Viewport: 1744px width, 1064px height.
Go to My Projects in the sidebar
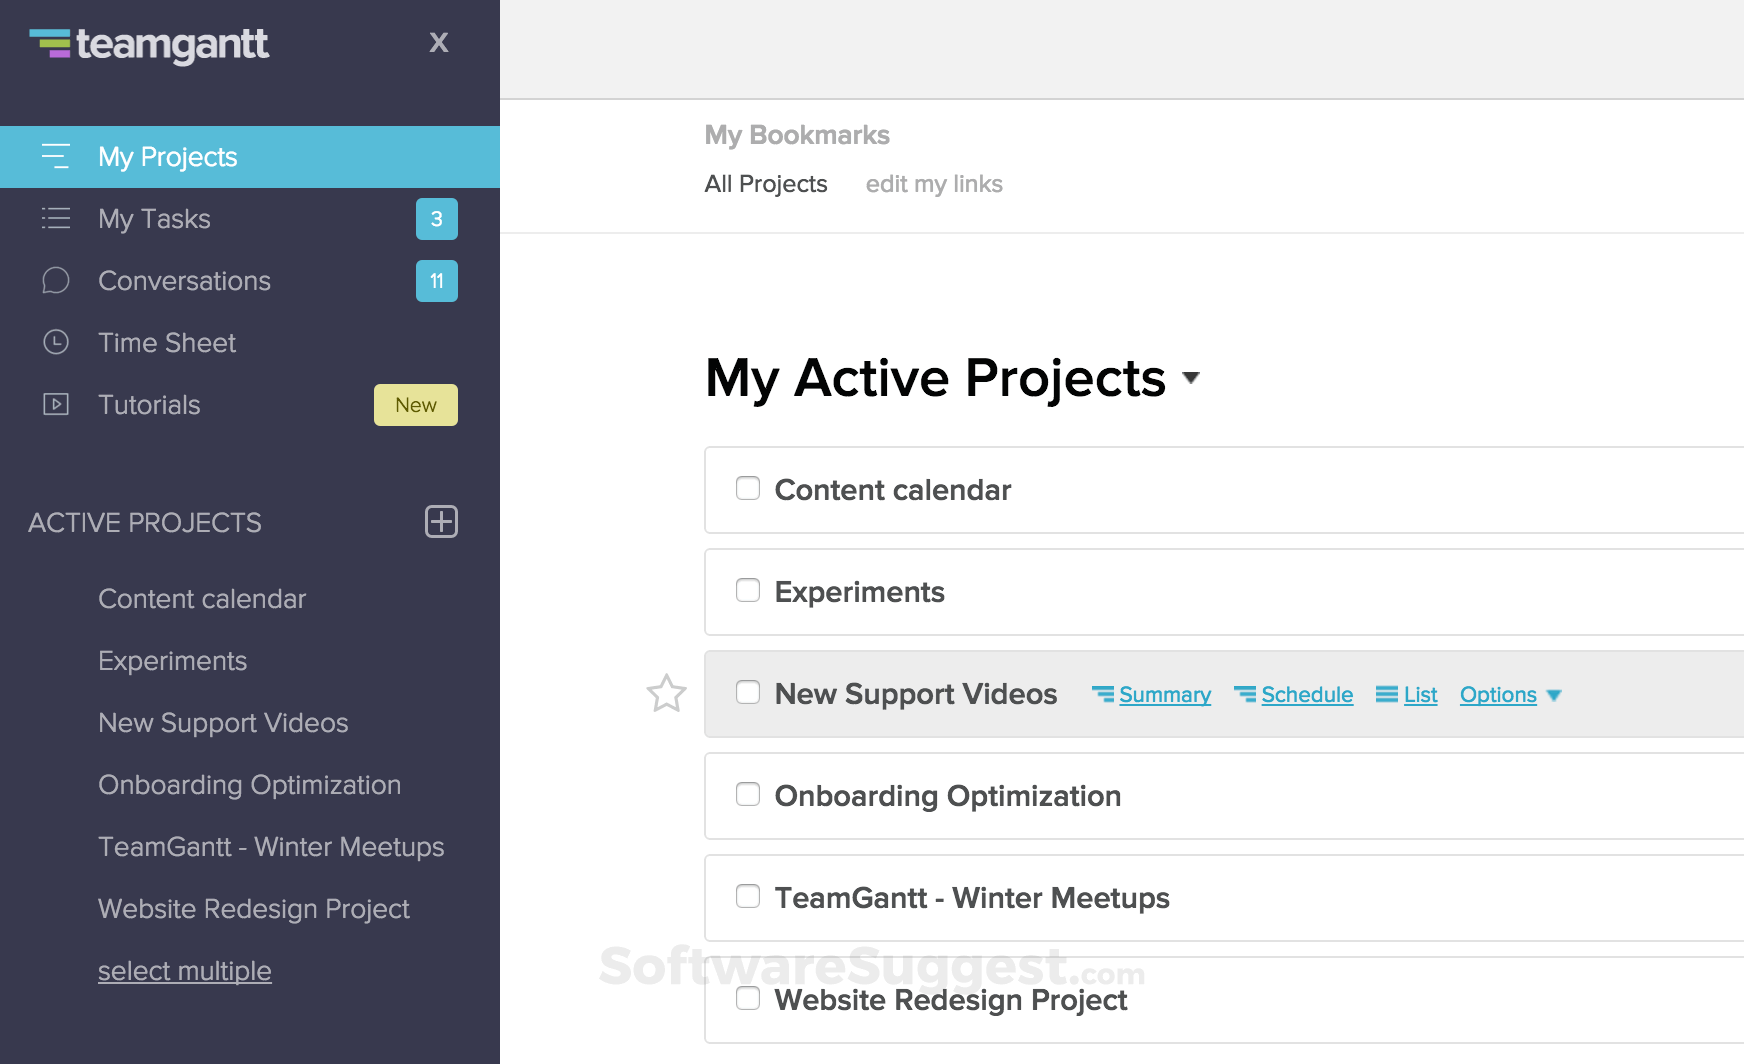pyautogui.click(x=167, y=157)
